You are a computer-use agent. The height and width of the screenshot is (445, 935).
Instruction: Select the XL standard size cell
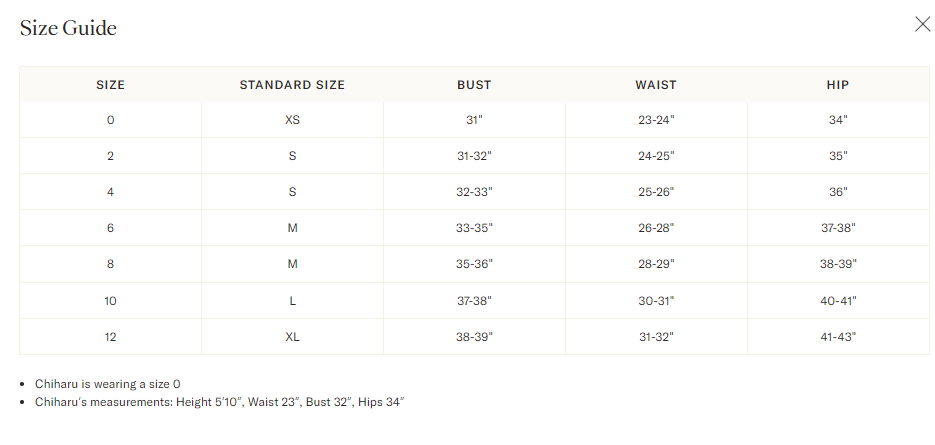(292, 337)
